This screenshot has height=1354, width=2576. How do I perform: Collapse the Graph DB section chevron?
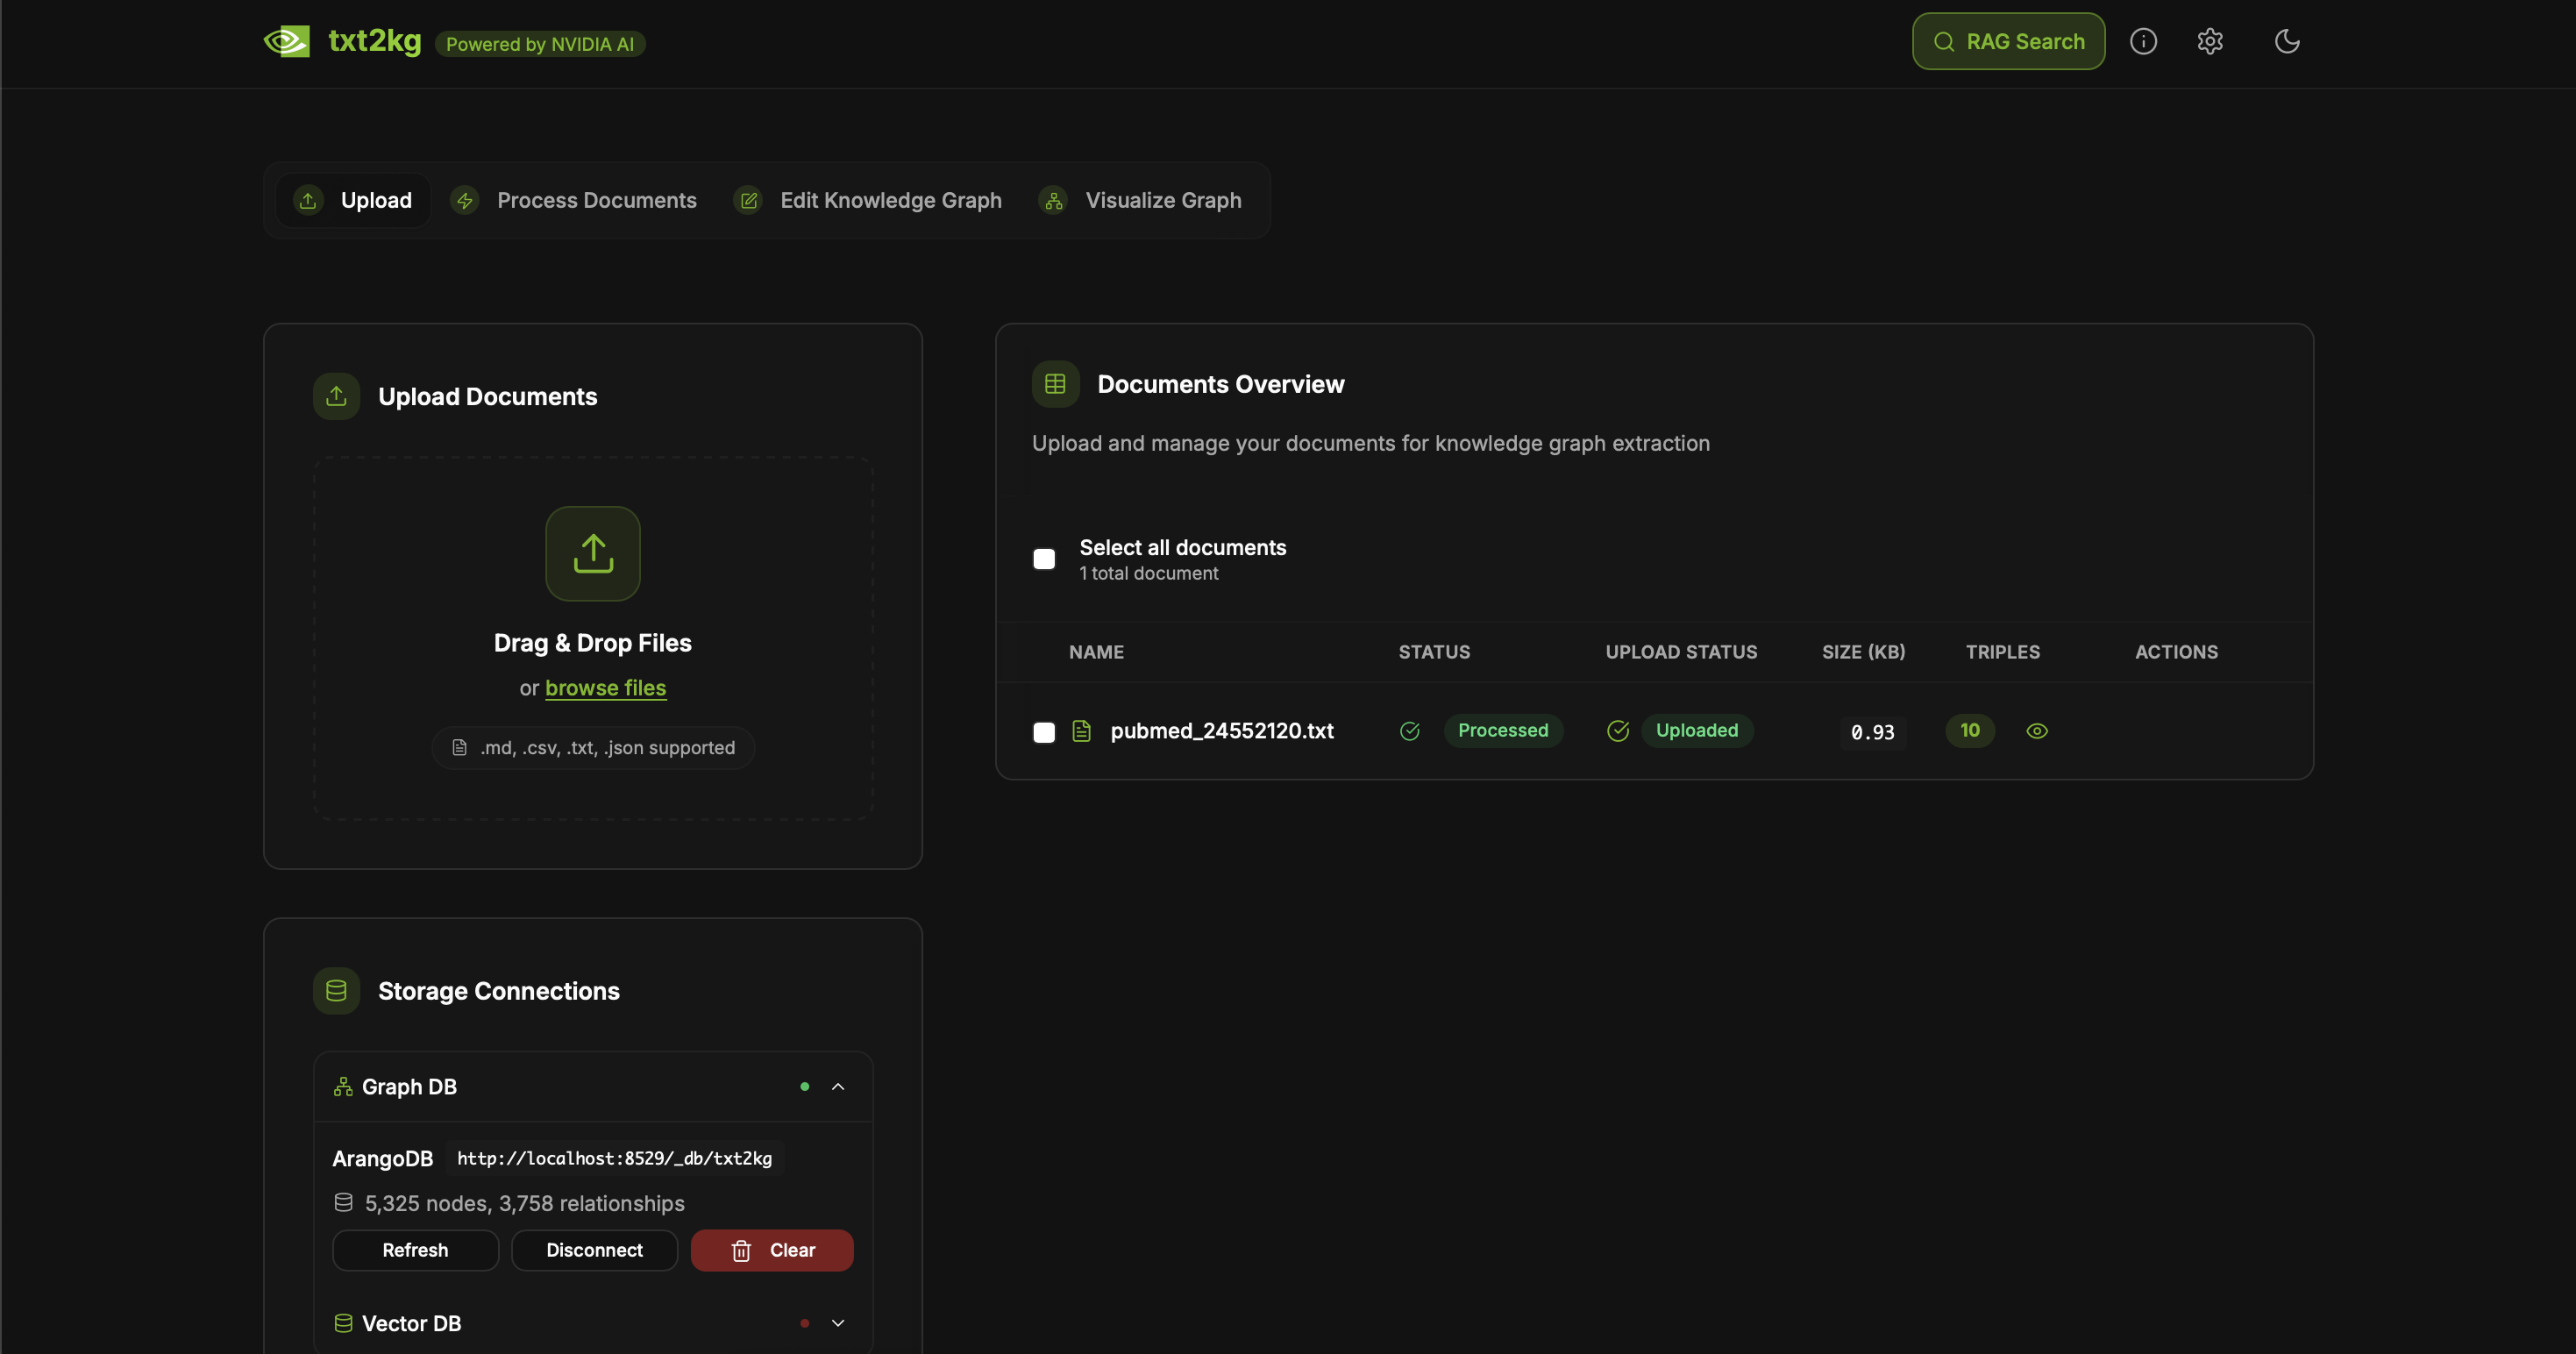838,1086
